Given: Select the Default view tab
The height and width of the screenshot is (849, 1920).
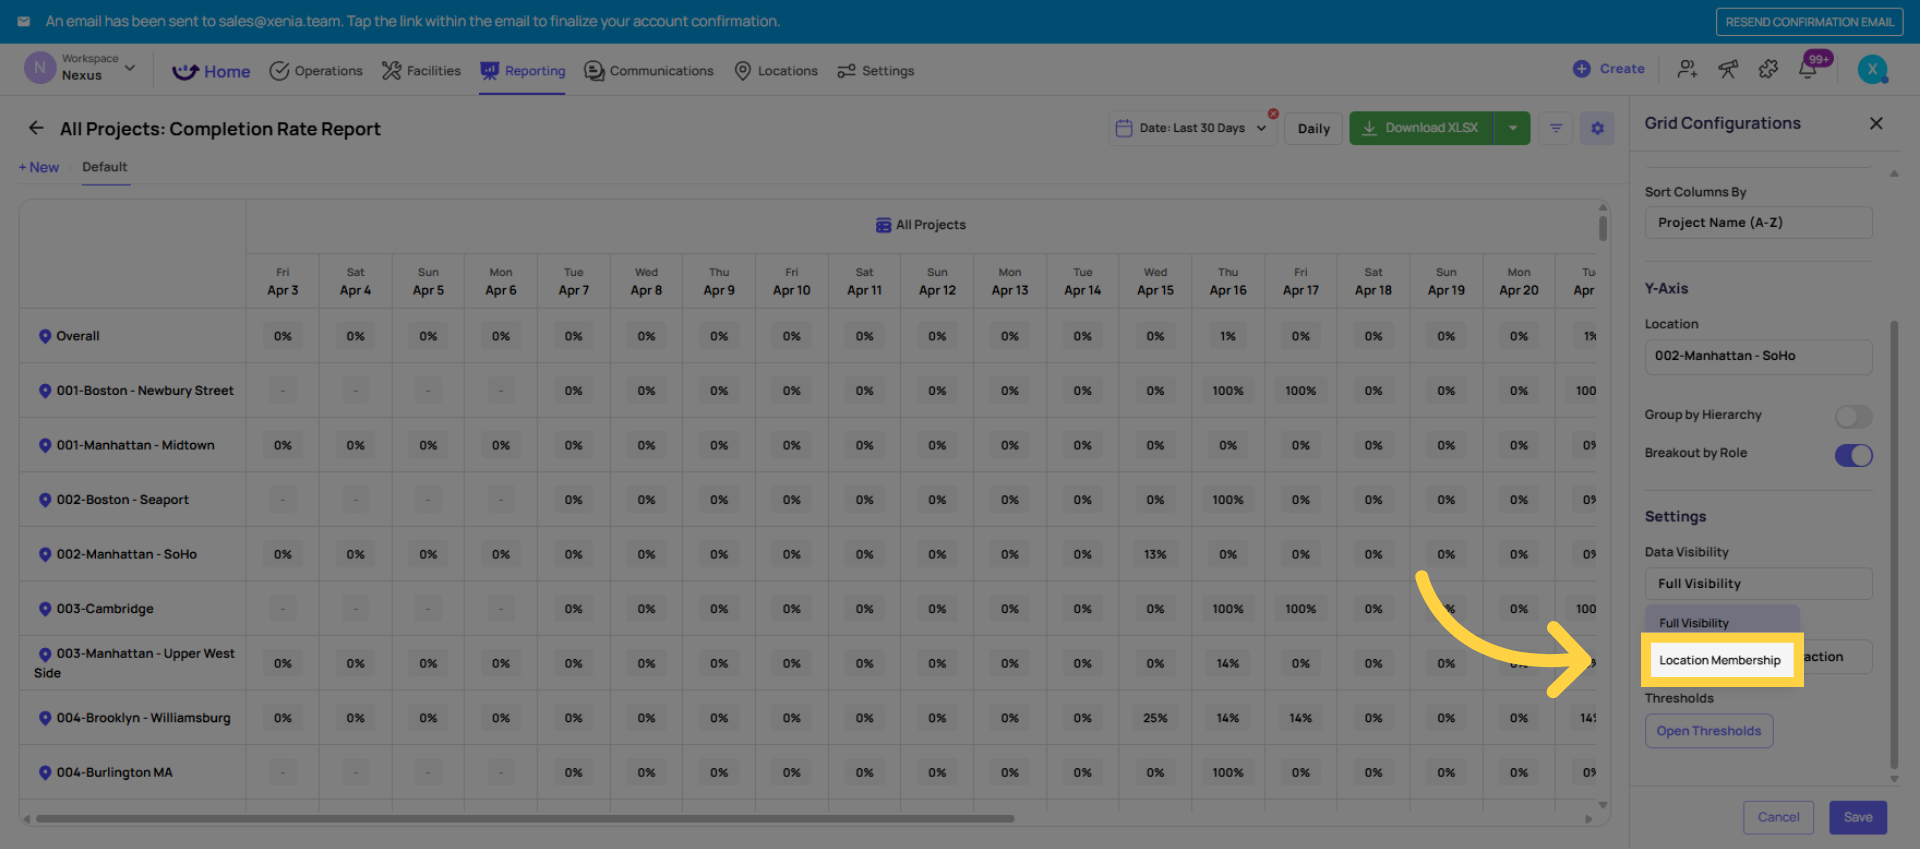Looking at the screenshot, I should point(105,167).
